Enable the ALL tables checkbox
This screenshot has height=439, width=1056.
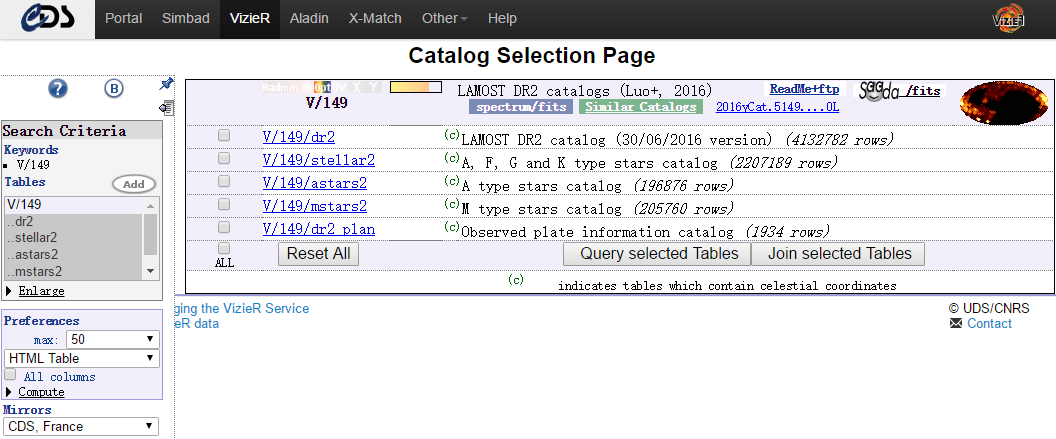pos(224,248)
